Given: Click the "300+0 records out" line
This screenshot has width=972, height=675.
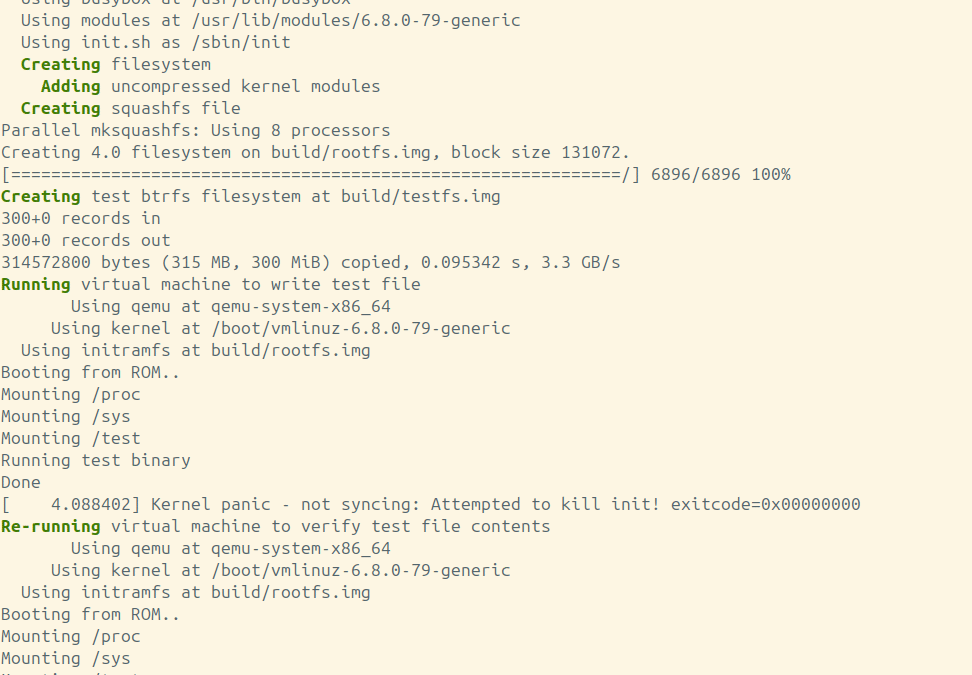Looking at the screenshot, I should click(x=85, y=240).
